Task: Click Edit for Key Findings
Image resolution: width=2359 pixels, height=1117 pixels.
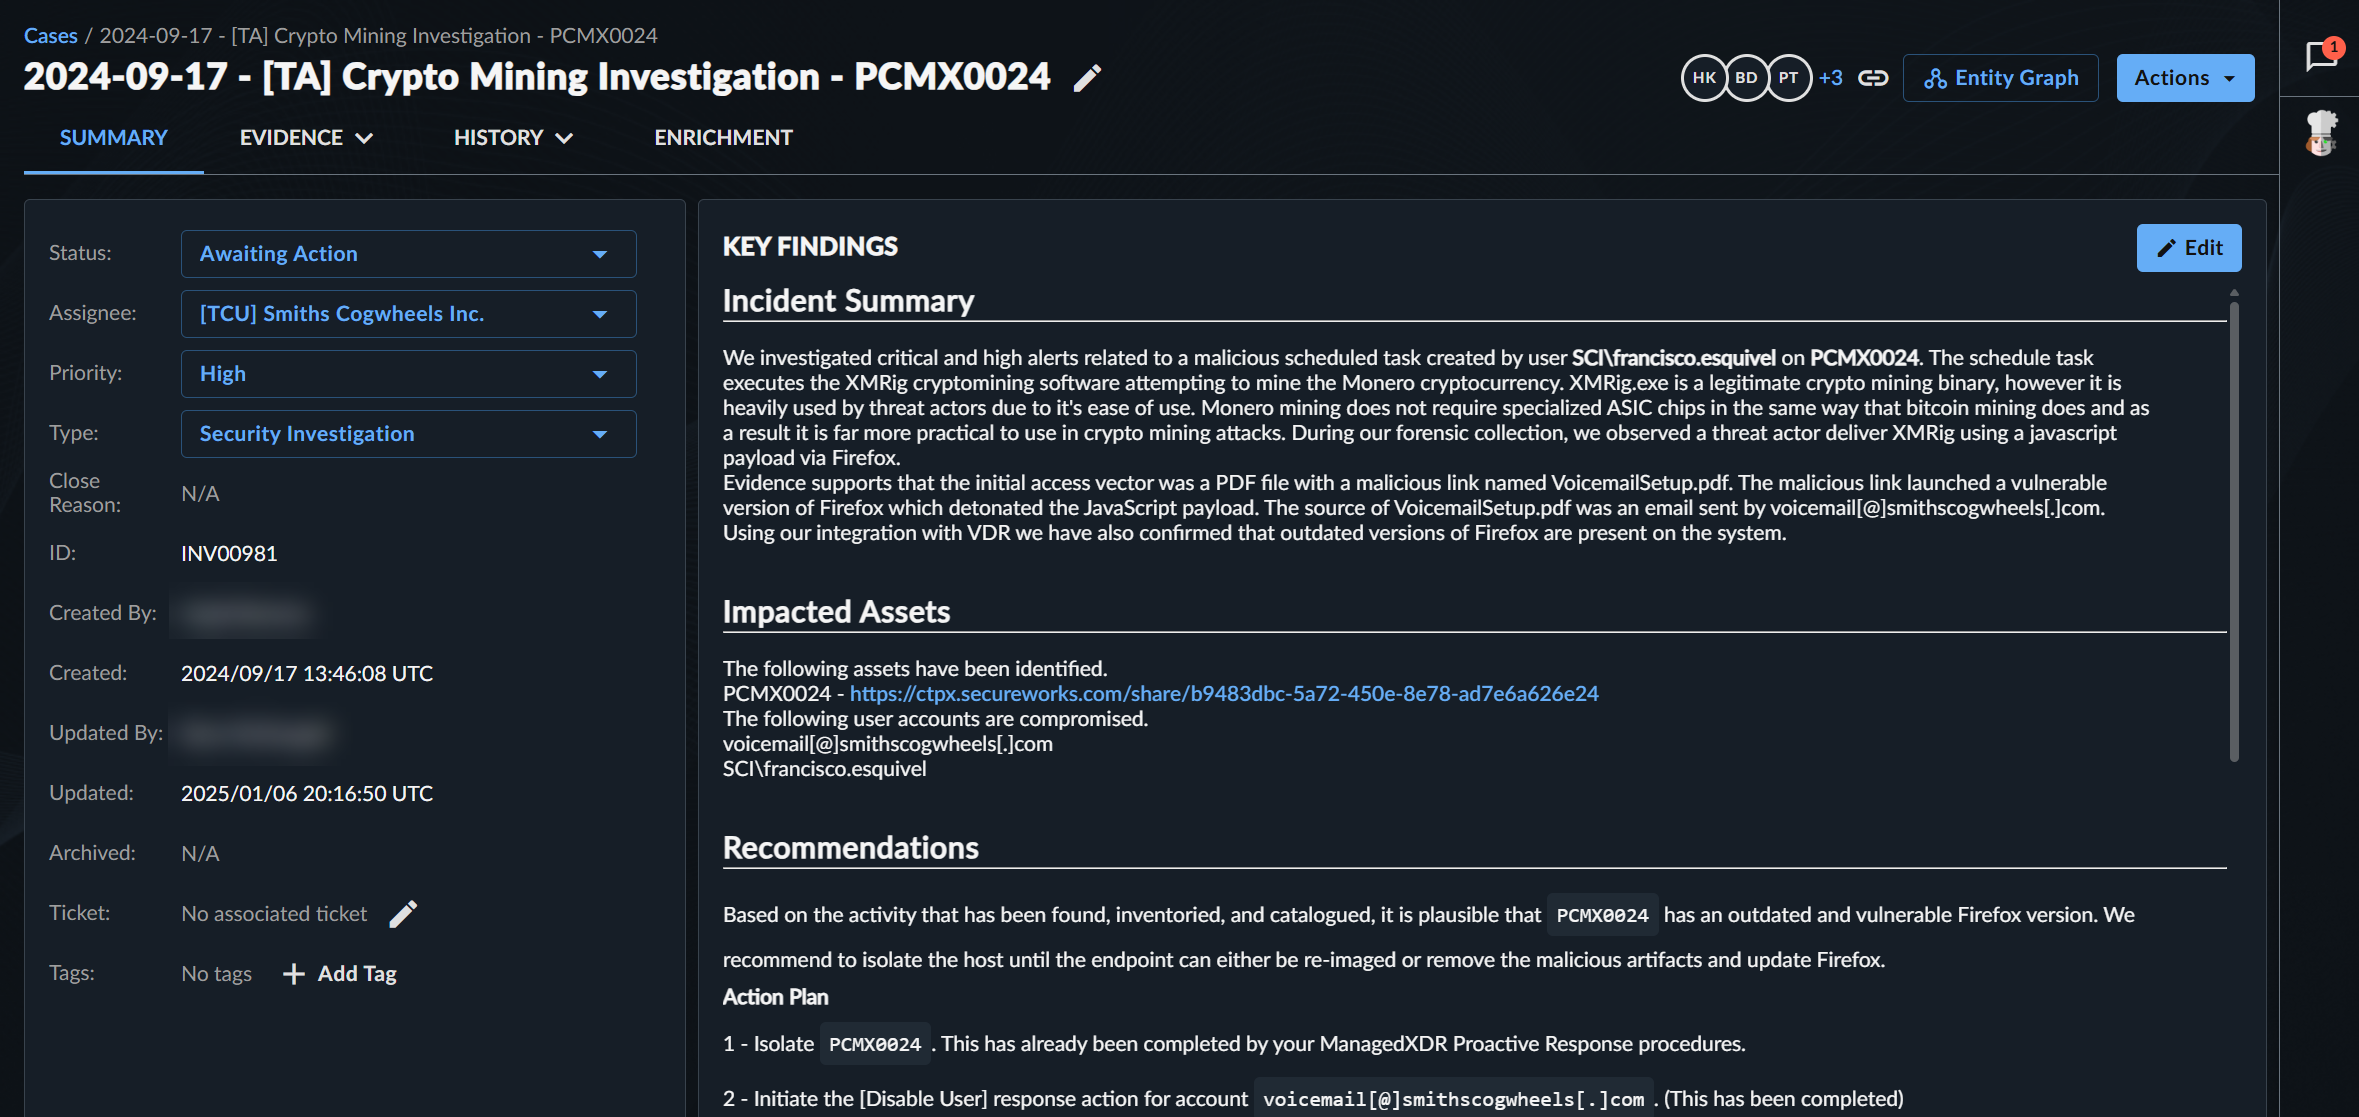Action: (2188, 248)
